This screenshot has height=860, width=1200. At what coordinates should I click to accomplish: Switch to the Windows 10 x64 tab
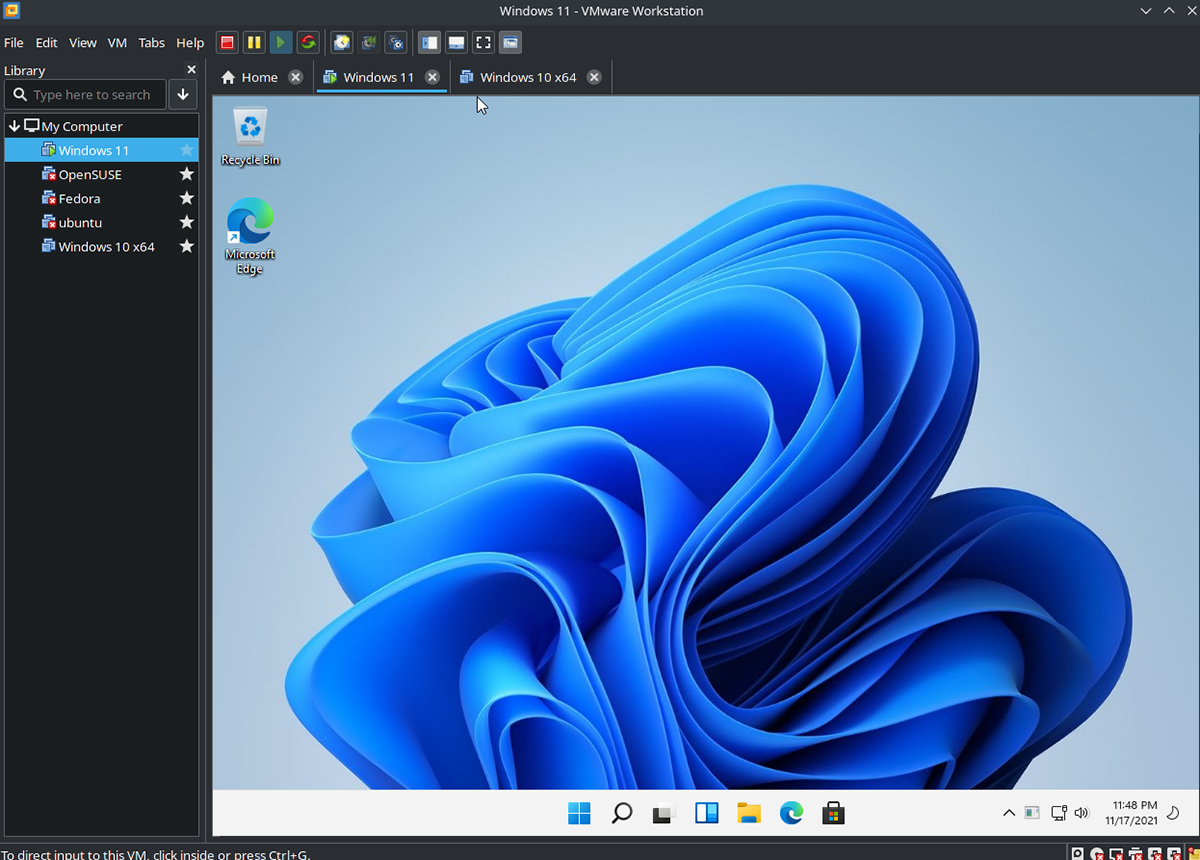tap(528, 76)
